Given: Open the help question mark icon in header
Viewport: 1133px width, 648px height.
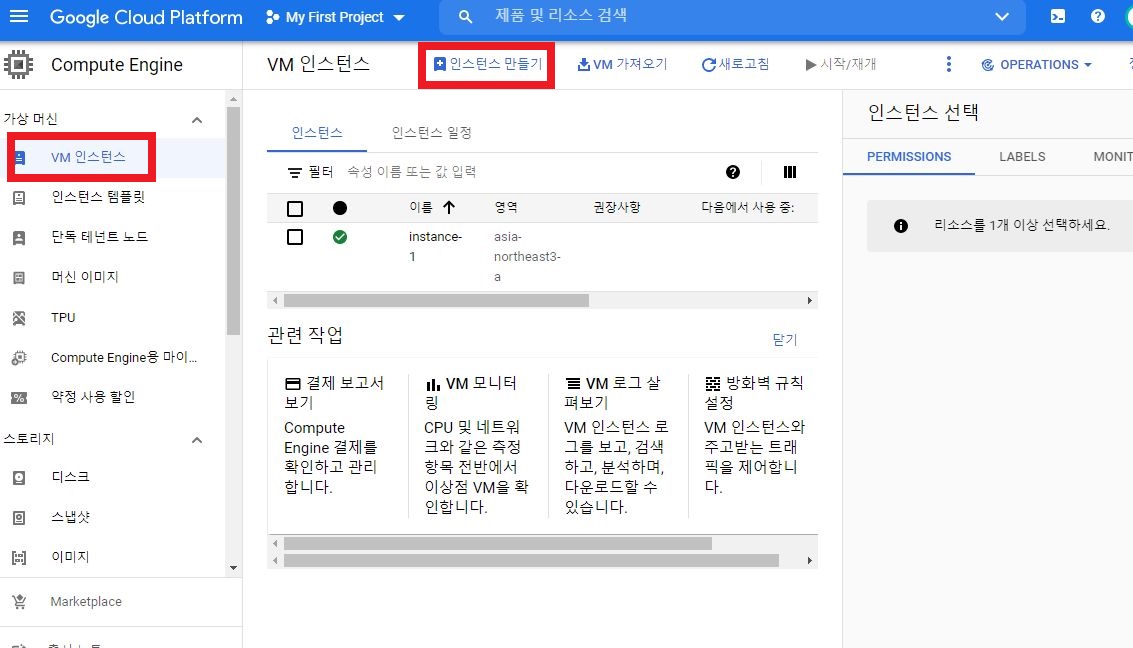Looking at the screenshot, I should [1098, 16].
